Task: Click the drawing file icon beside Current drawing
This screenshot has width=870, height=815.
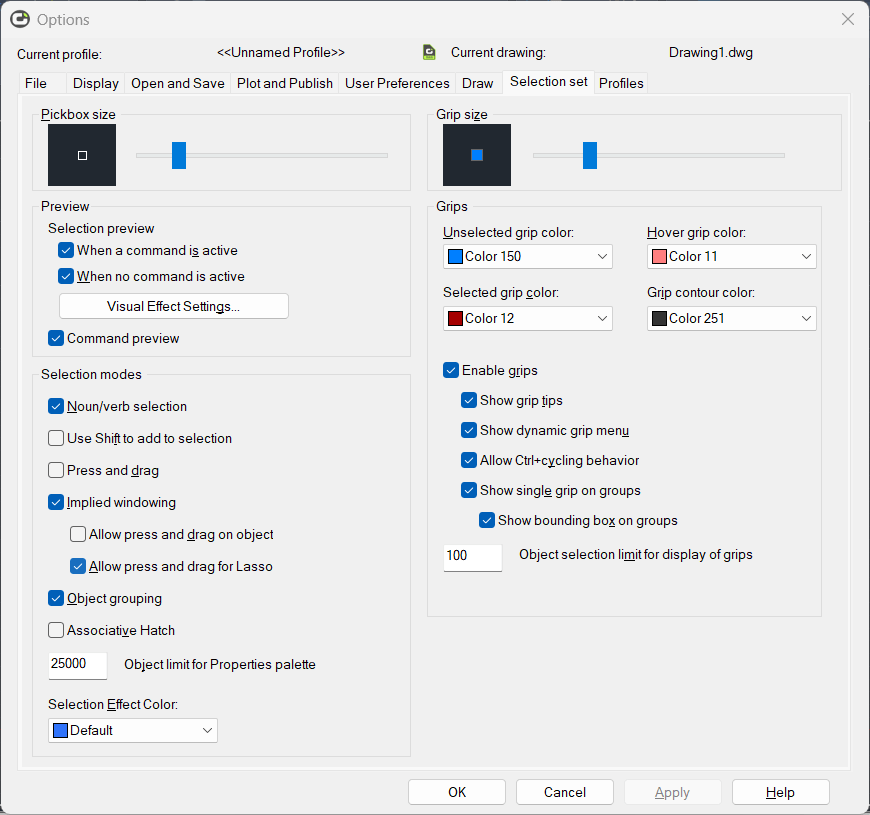Action: (x=429, y=52)
